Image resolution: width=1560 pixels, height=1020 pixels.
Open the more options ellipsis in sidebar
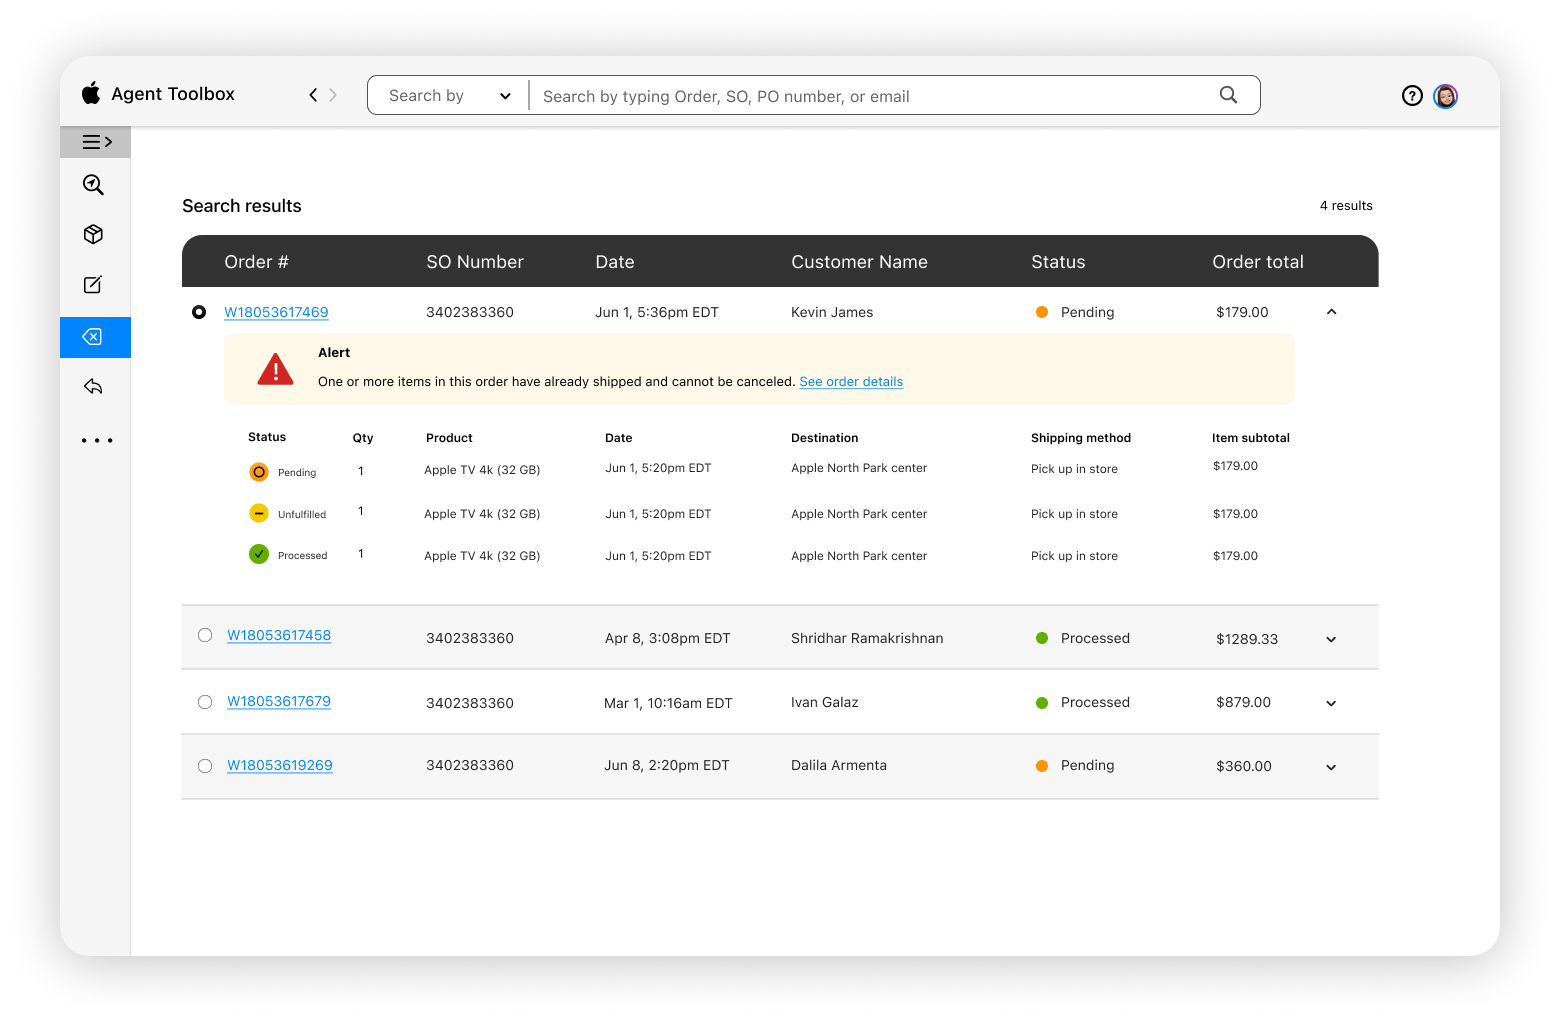(x=97, y=440)
